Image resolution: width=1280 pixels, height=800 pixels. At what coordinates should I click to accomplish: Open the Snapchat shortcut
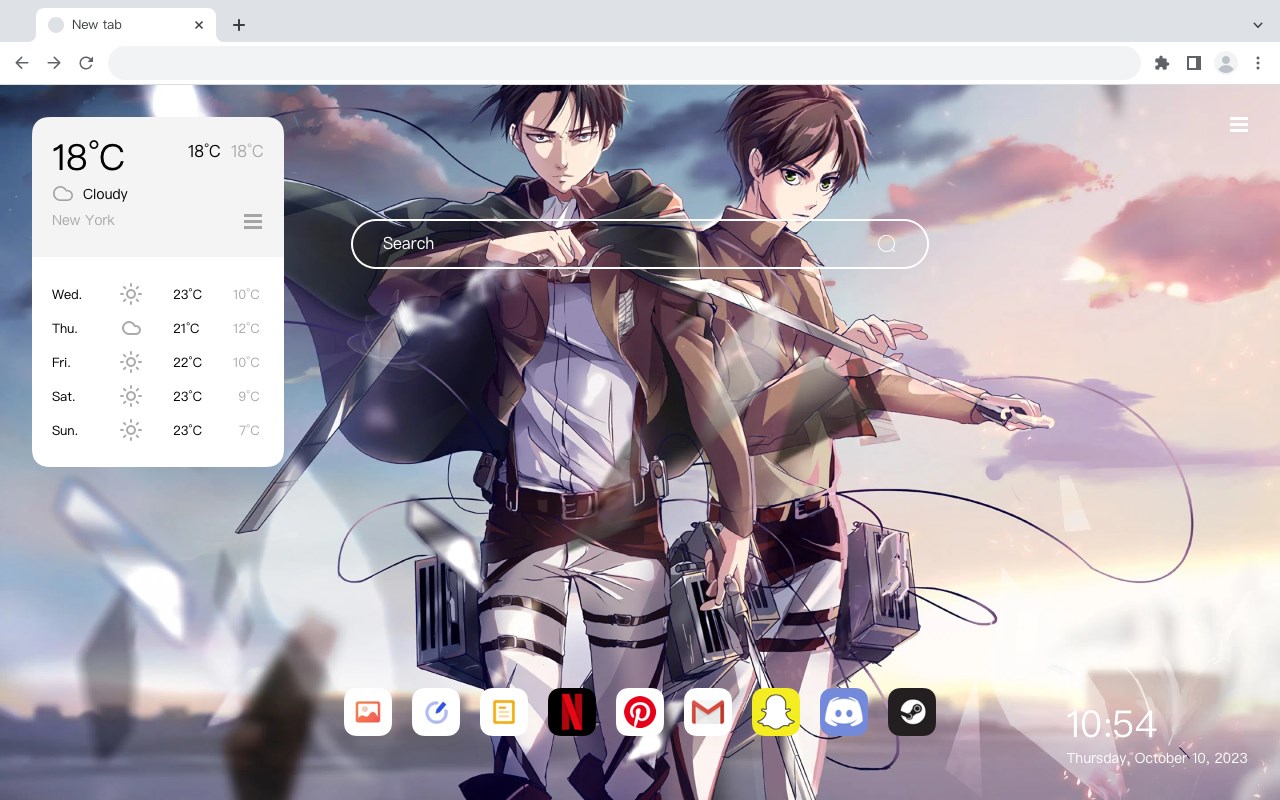point(776,712)
